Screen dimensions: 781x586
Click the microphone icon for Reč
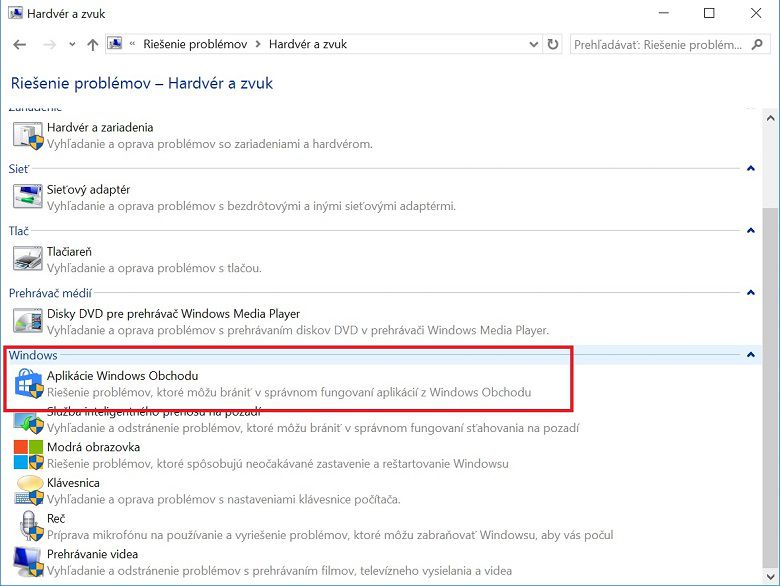[30, 526]
